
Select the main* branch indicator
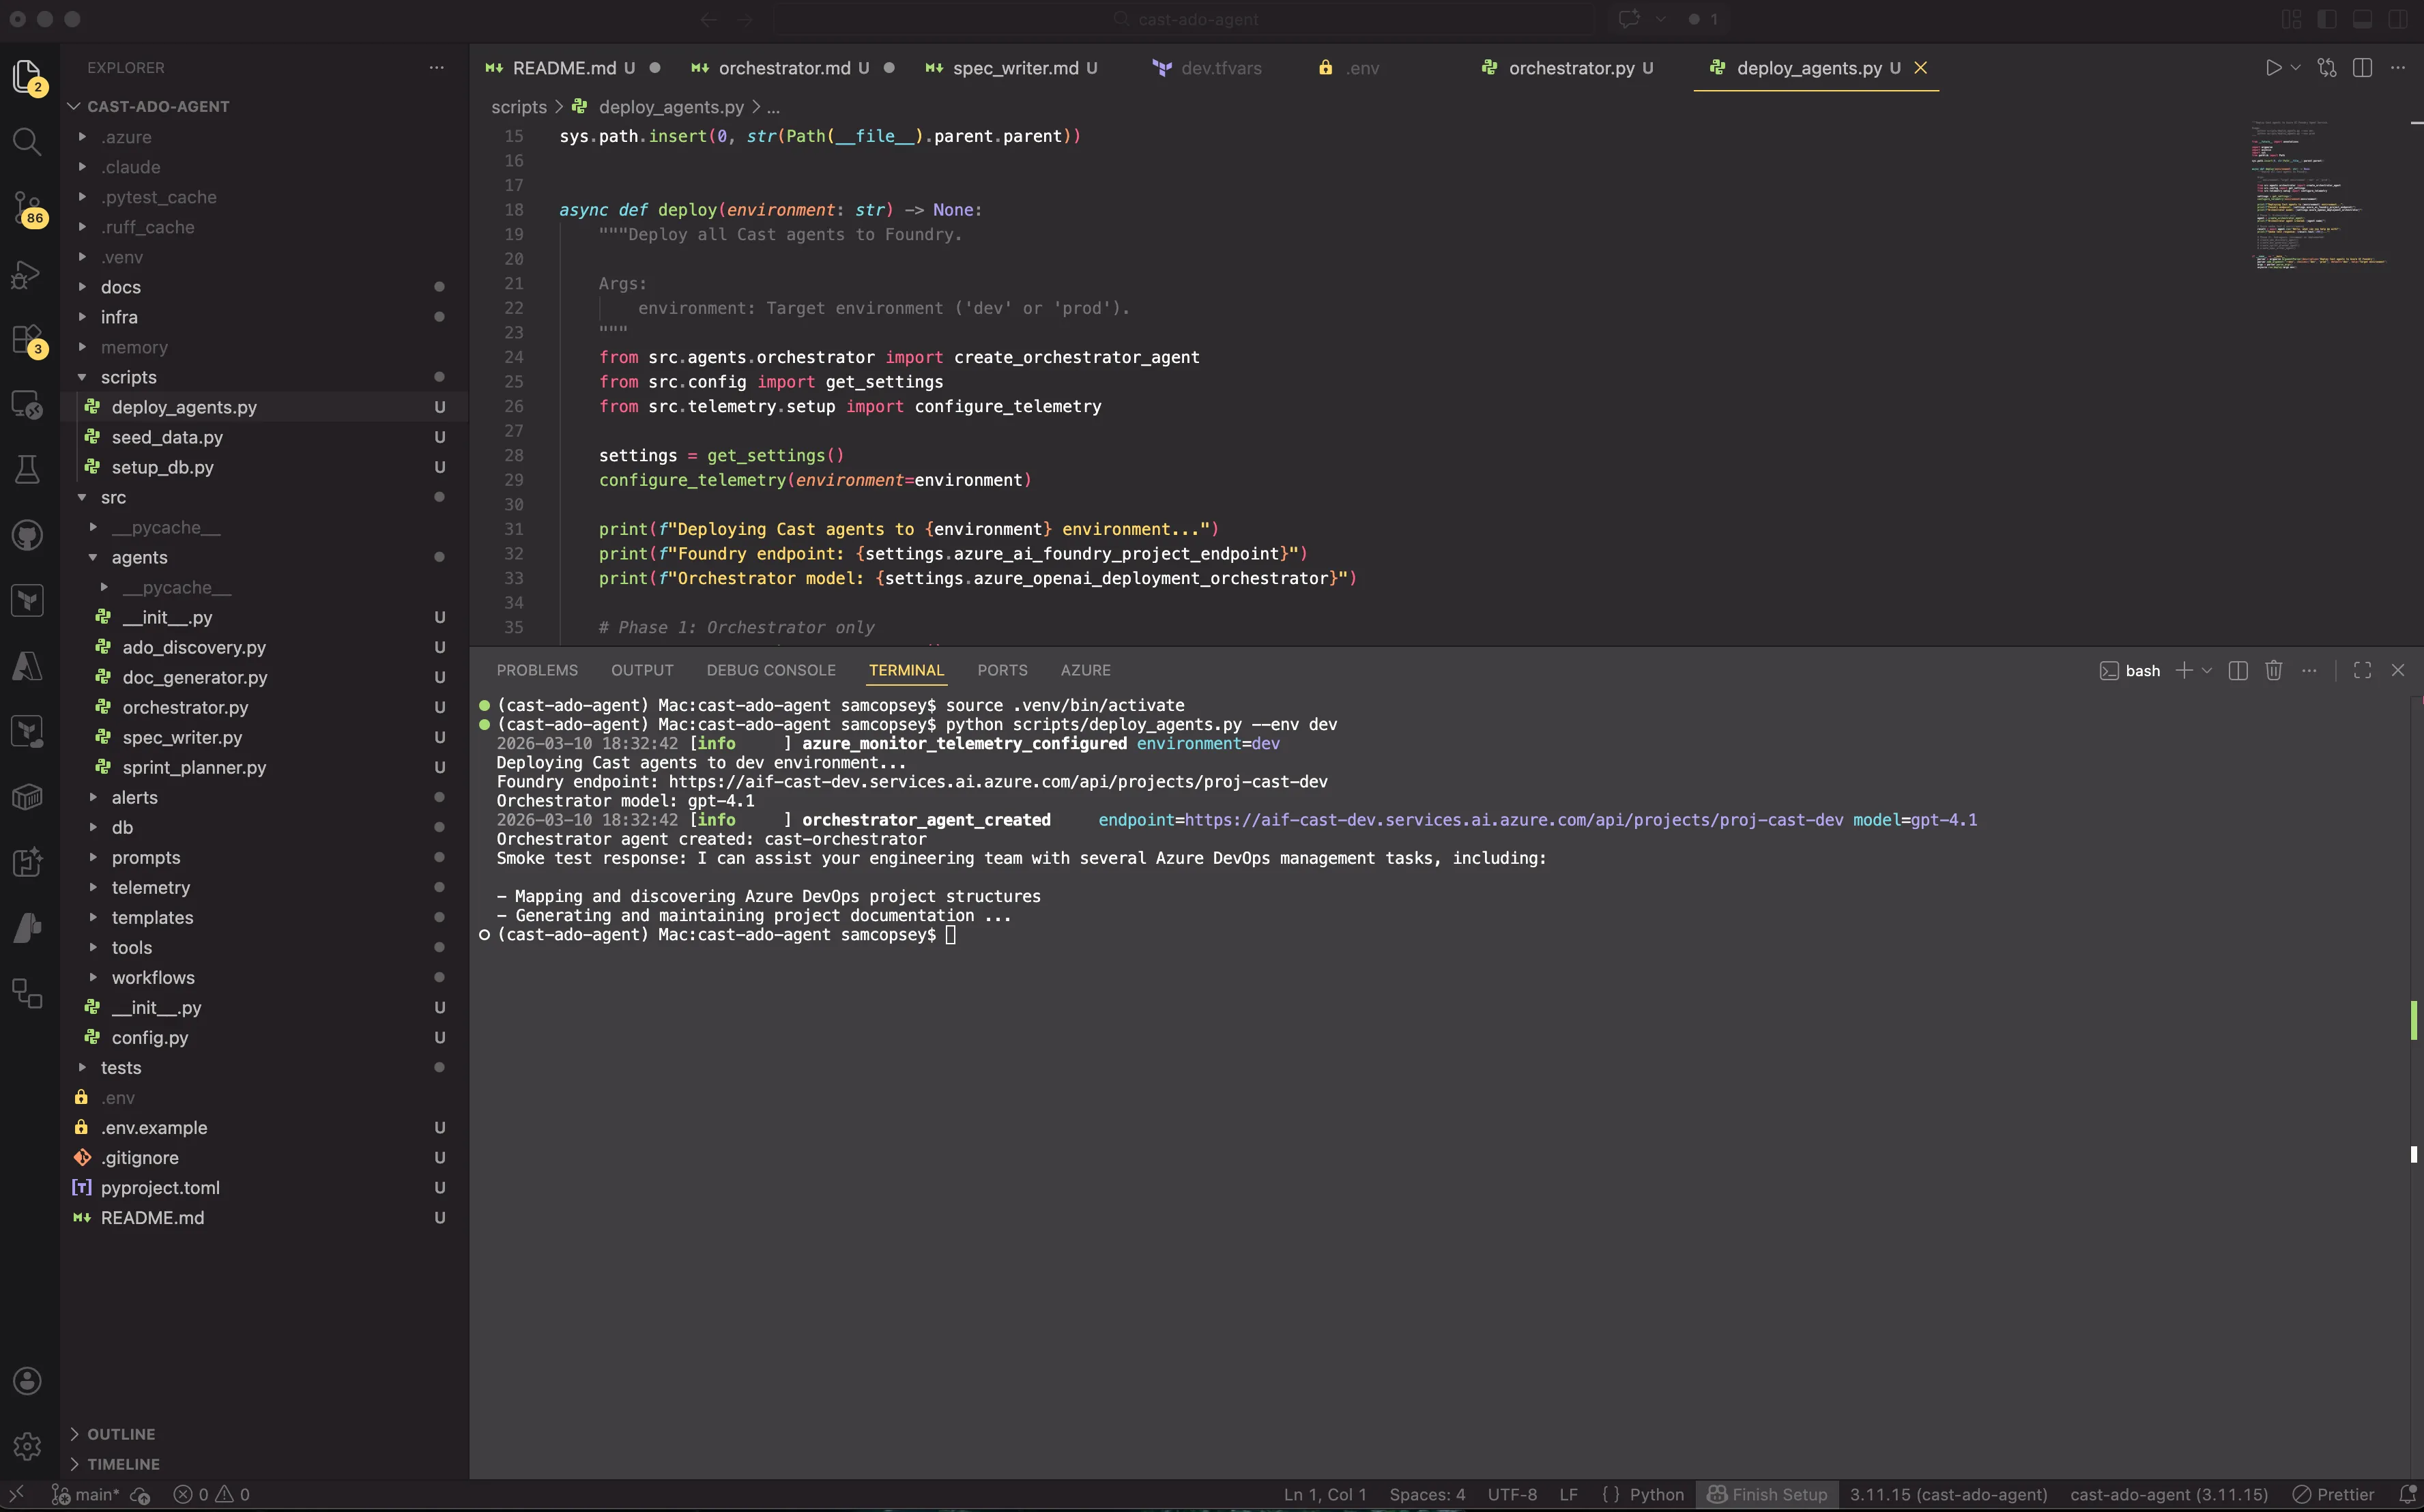pyautogui.click(x=95, y=1494)
